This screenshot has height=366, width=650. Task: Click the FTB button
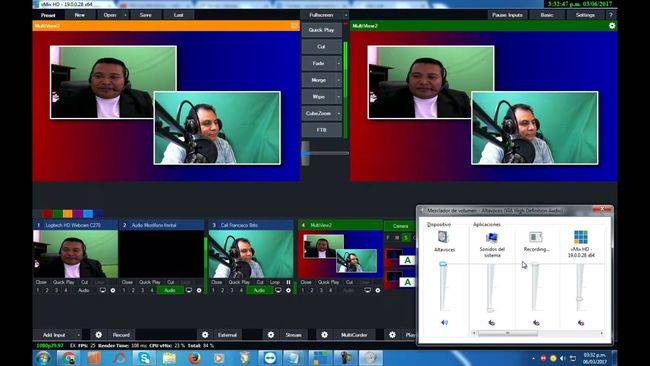pos(321,130)
